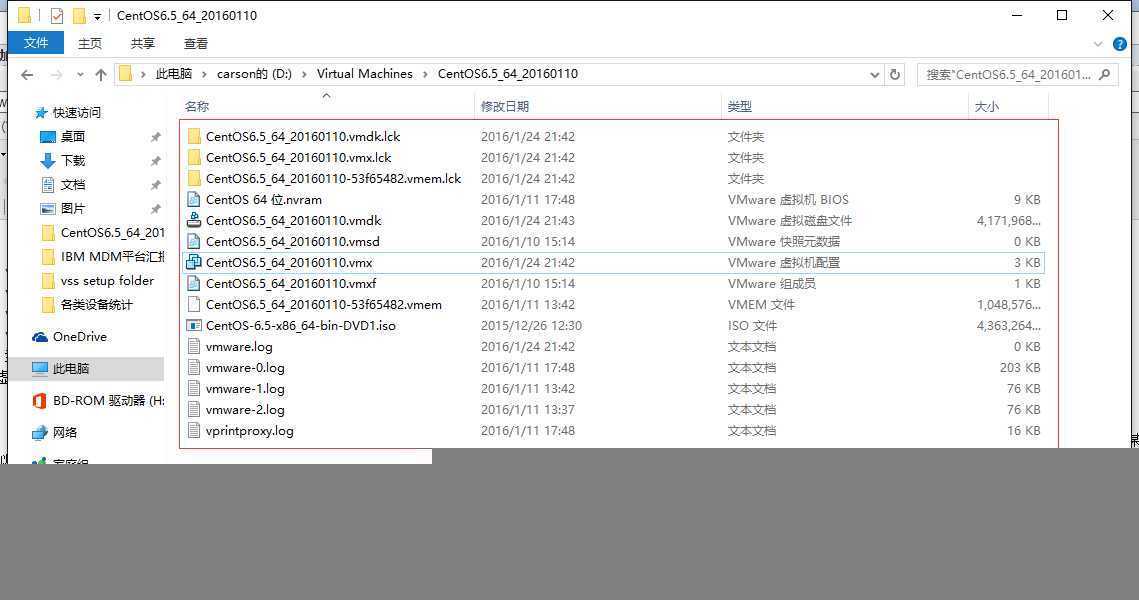Click the forward navigation arrow

[x=56, y=75]
